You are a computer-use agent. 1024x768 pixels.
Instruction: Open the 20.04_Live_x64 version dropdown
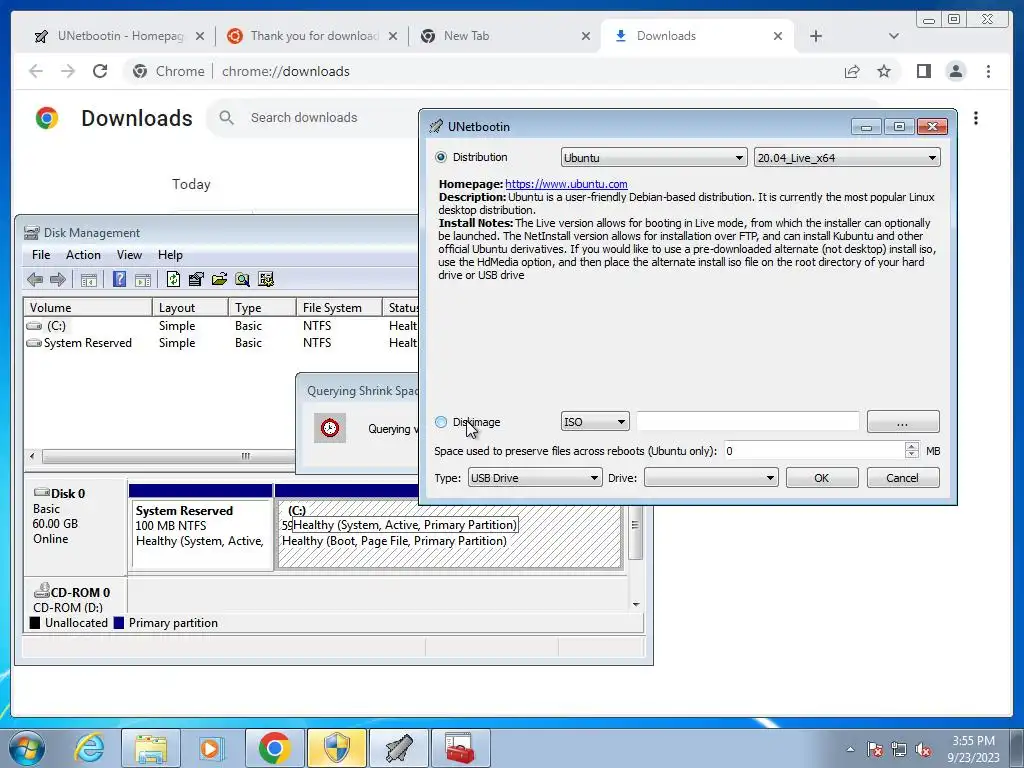pyautogui.click(x=847, y=157)
